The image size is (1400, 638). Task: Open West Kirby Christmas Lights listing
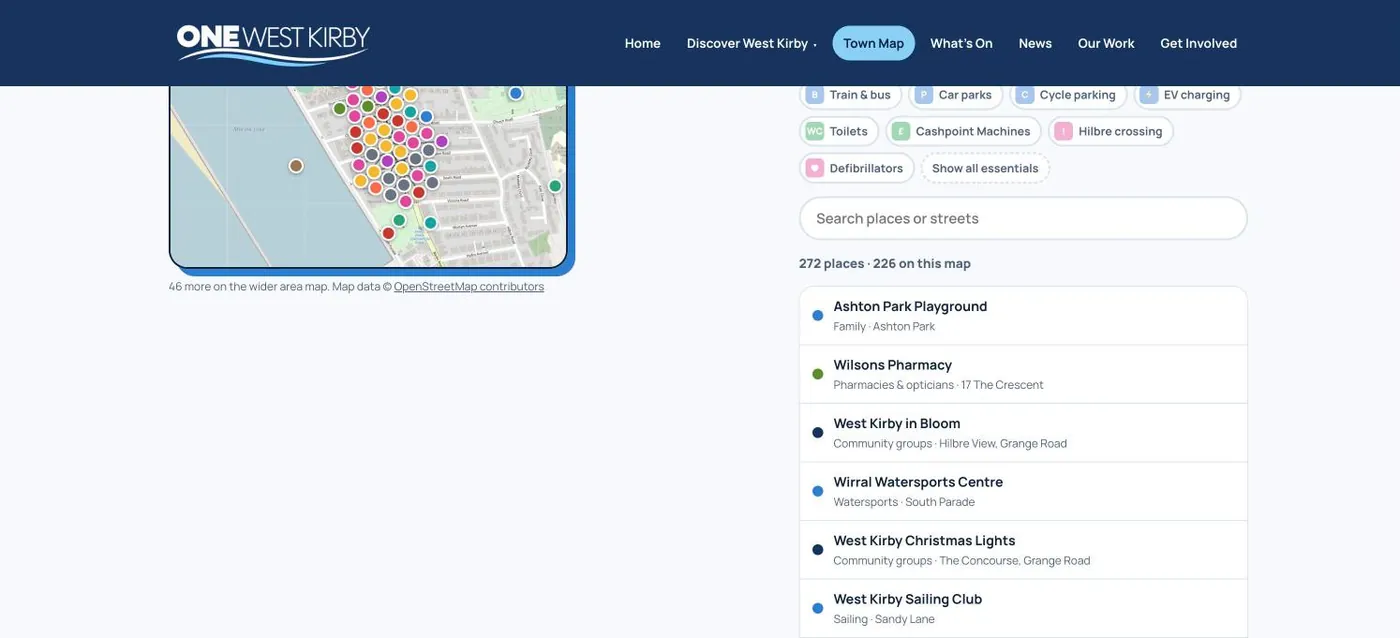(x=1023, y=550)
